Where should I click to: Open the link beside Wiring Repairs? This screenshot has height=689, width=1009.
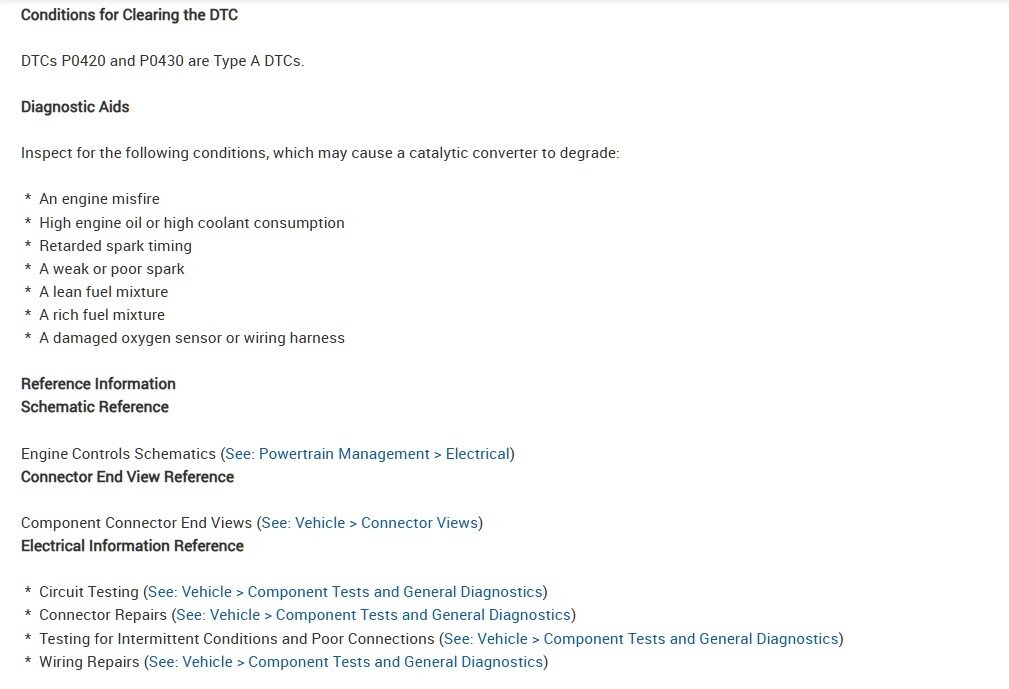coord(345,661)
